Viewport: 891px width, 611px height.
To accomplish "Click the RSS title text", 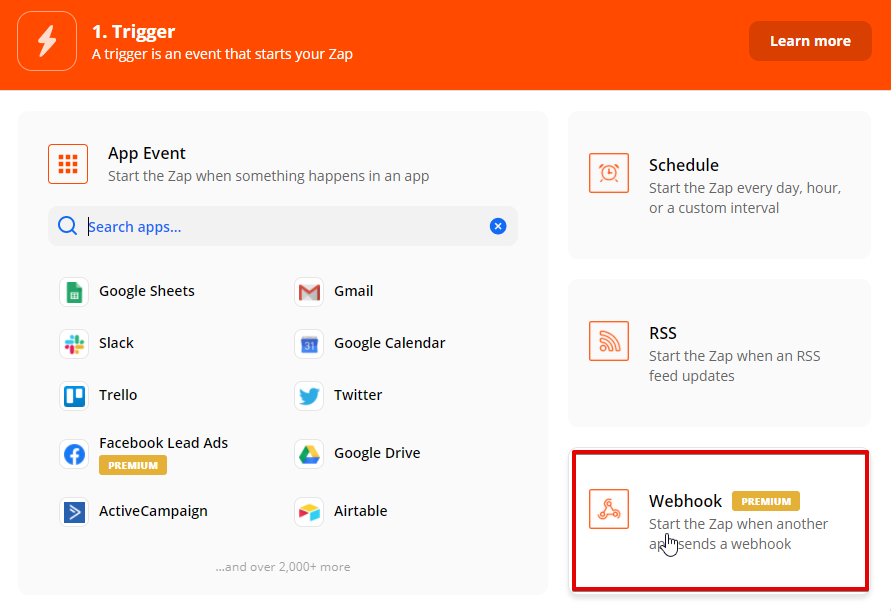I will 663,333.
